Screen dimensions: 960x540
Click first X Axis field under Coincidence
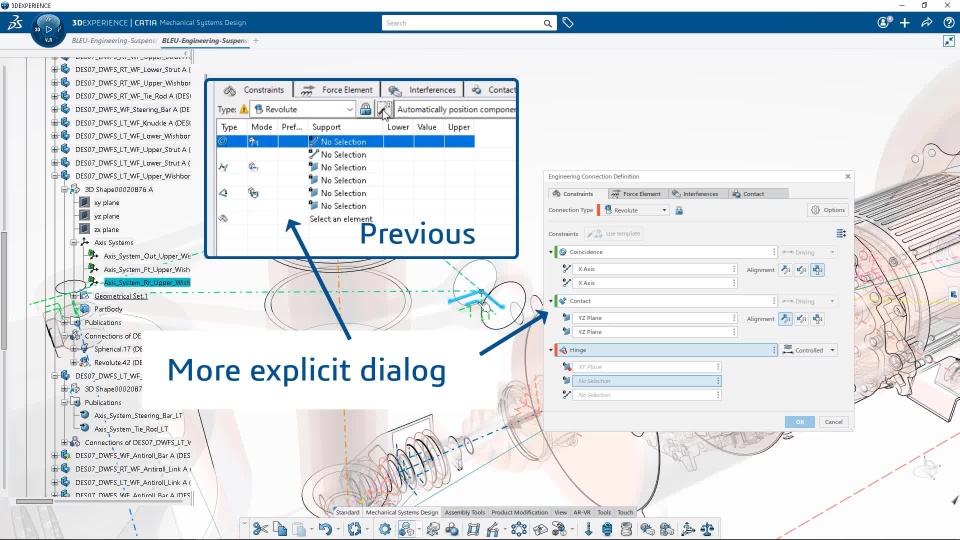(x=654, y=269)
